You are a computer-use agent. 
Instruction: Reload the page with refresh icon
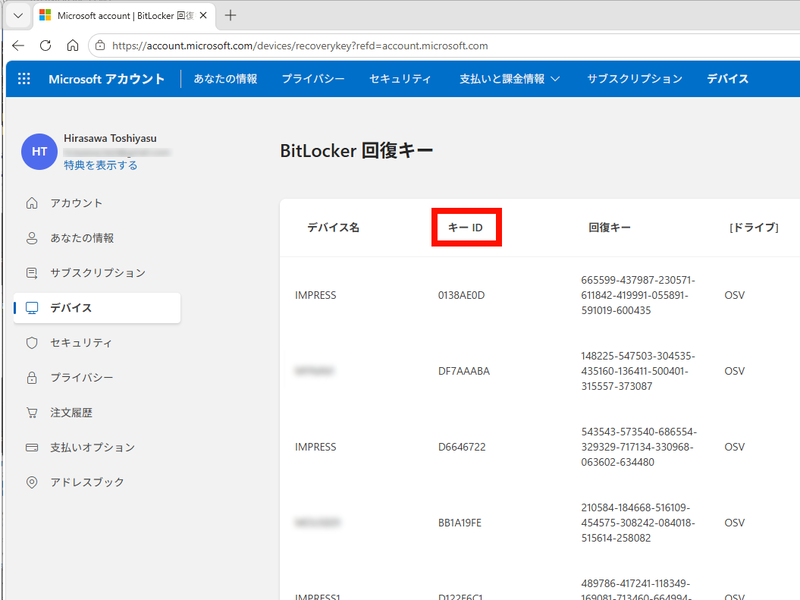pyautogui.click(x=45, y=46)
